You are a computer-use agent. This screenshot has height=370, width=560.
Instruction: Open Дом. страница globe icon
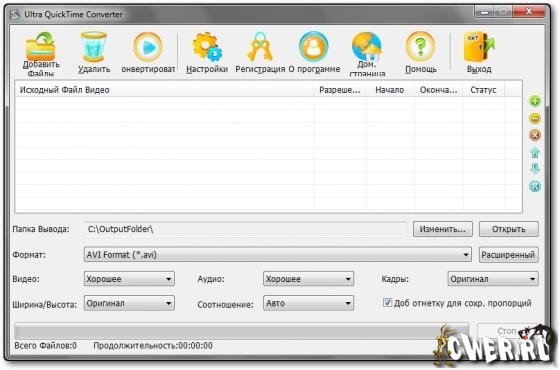pos(367,46)
